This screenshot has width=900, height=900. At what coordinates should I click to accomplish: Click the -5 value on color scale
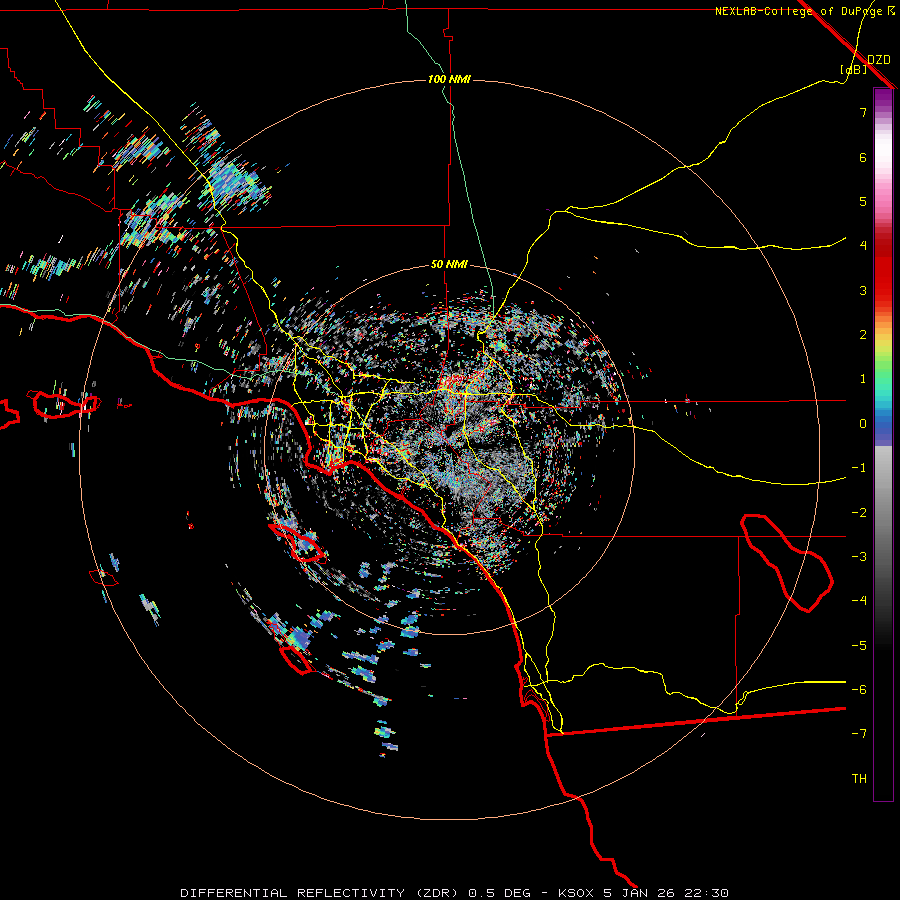859,646
